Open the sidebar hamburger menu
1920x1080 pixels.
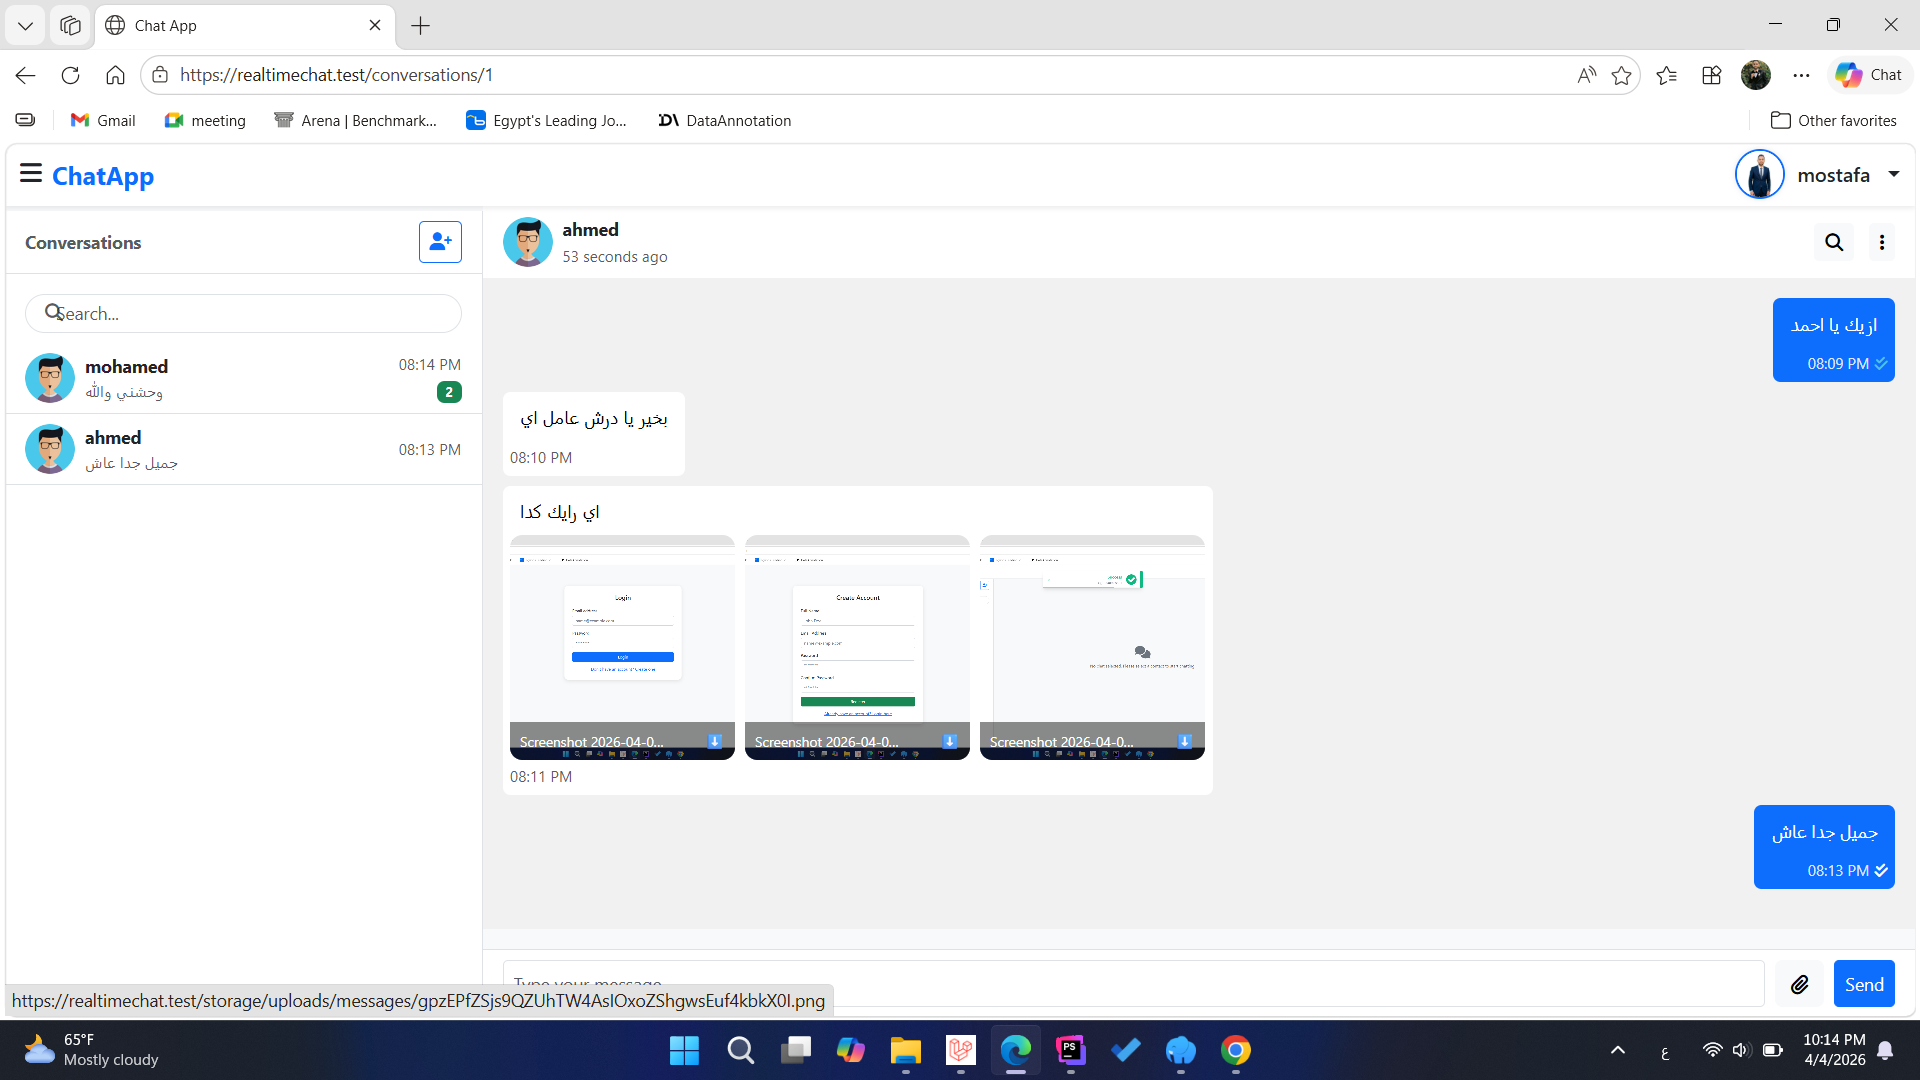31,173
